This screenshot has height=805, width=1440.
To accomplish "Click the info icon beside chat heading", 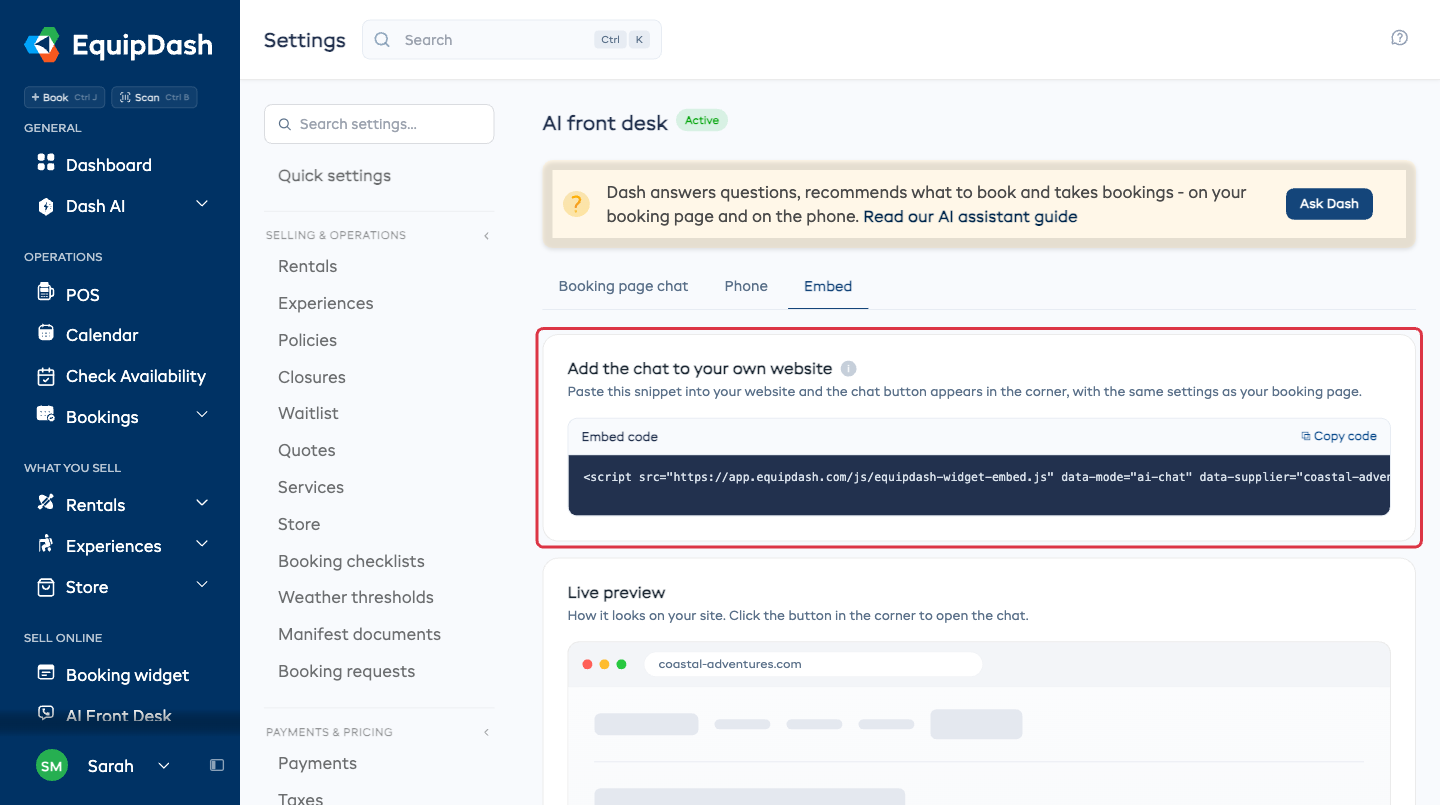I will coord(848,368).
